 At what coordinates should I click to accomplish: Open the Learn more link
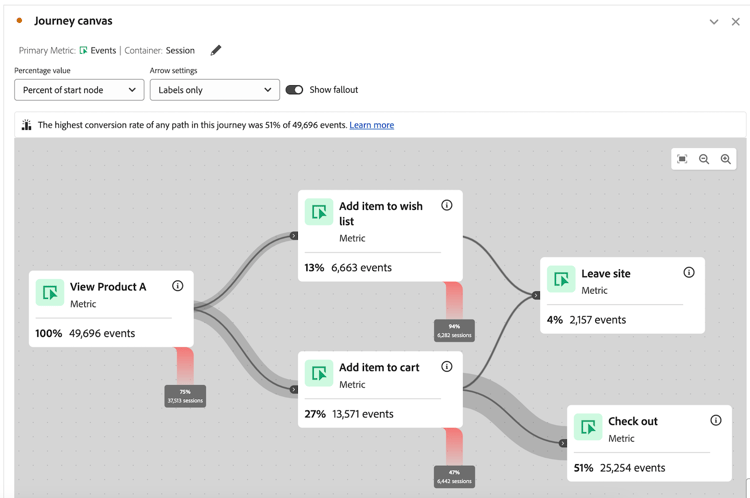point(372,125)
